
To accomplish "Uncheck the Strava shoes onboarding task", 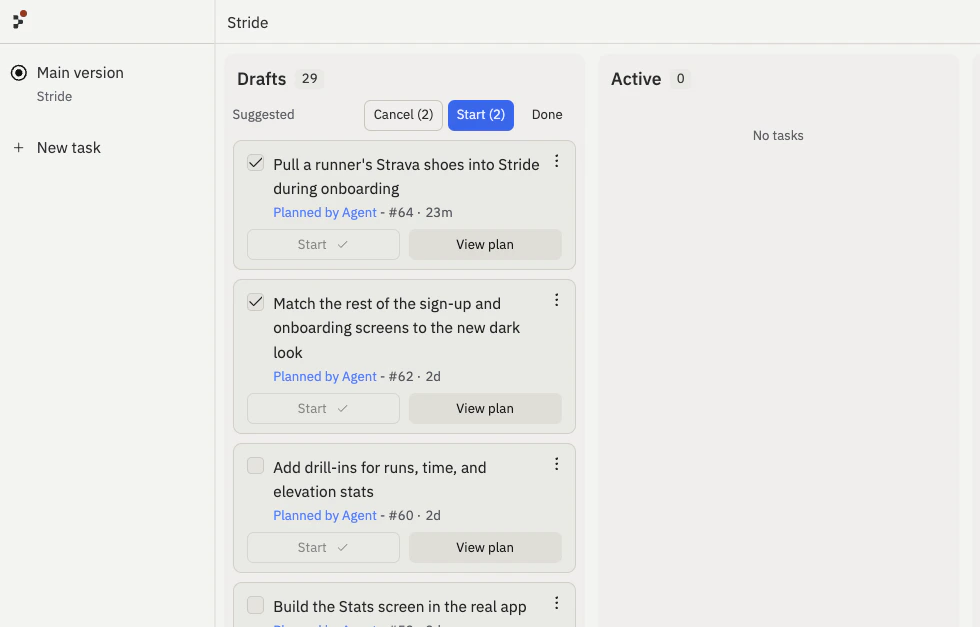I will tap(256, 163).
